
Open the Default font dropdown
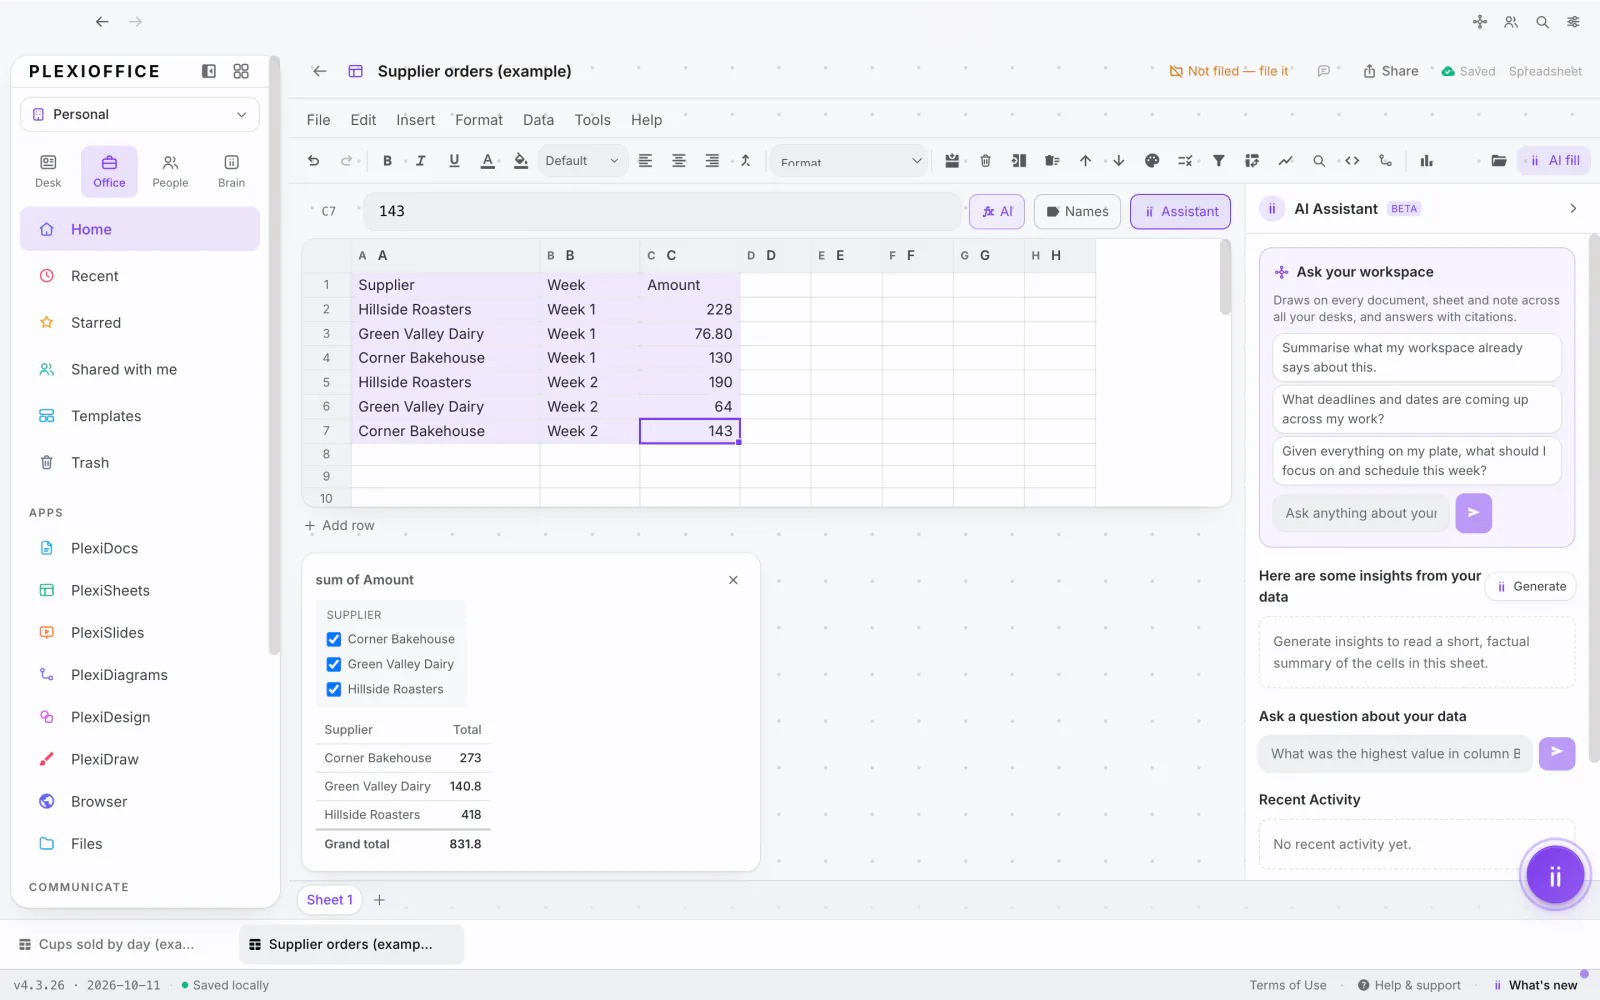coord(582,161)
